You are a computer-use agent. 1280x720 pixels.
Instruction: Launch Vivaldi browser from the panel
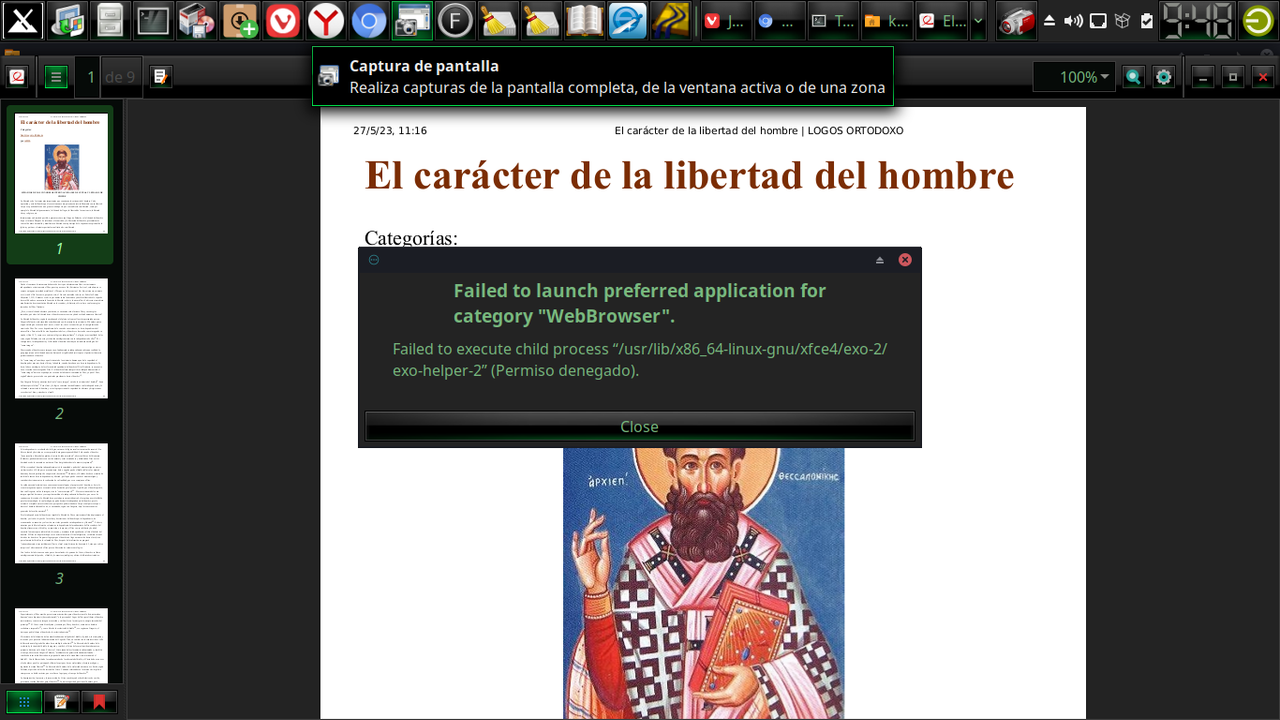pos(283,20)
